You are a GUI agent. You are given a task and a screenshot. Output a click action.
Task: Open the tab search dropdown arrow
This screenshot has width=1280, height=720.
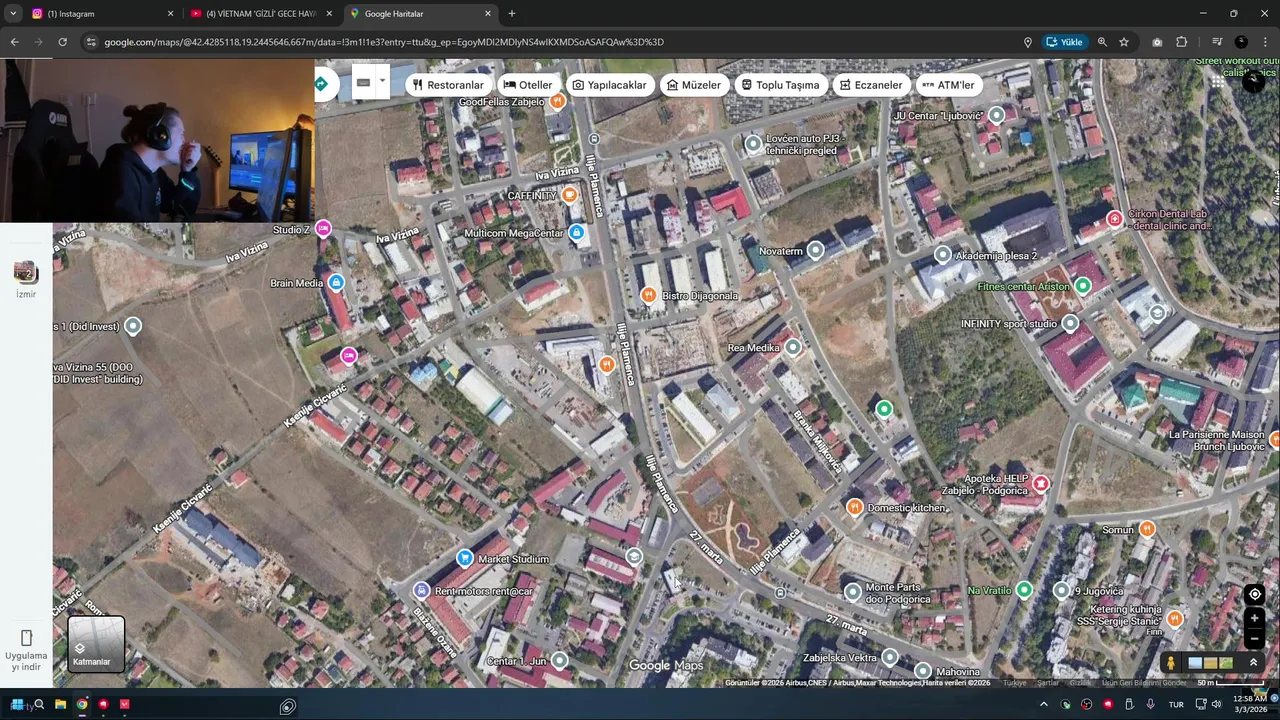(13, 14)
